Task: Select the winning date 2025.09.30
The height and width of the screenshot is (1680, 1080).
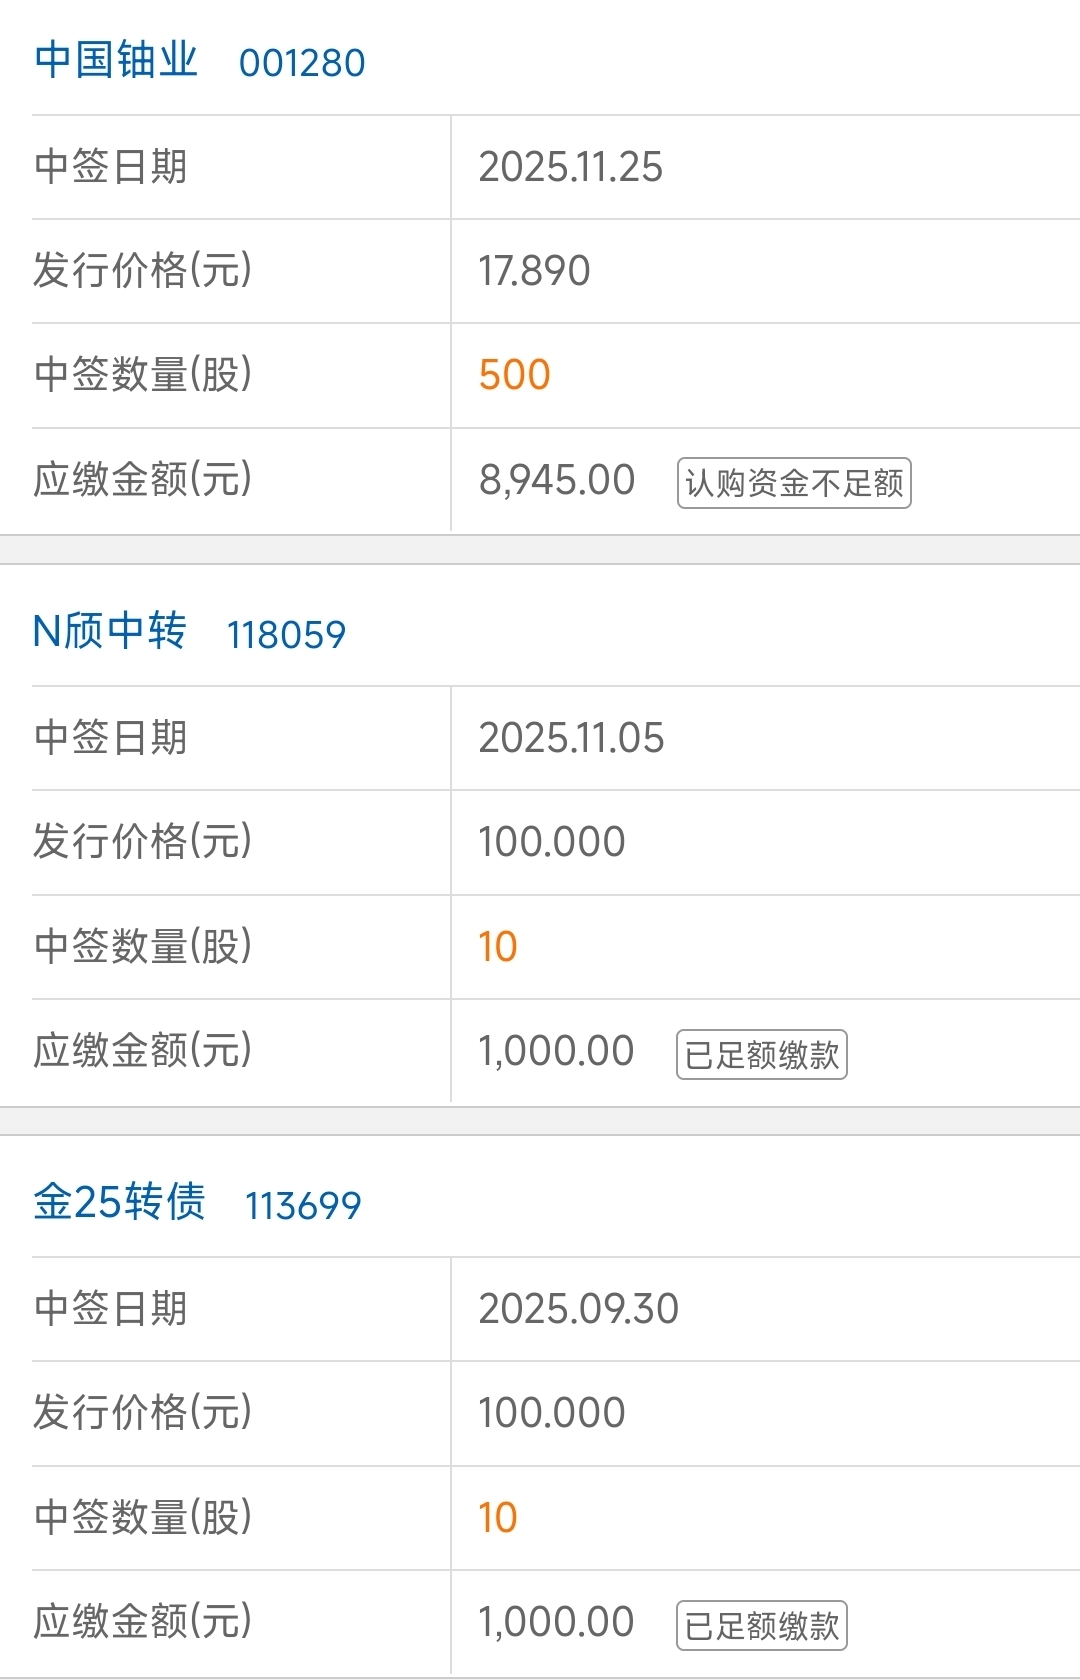Action: 579,1309
